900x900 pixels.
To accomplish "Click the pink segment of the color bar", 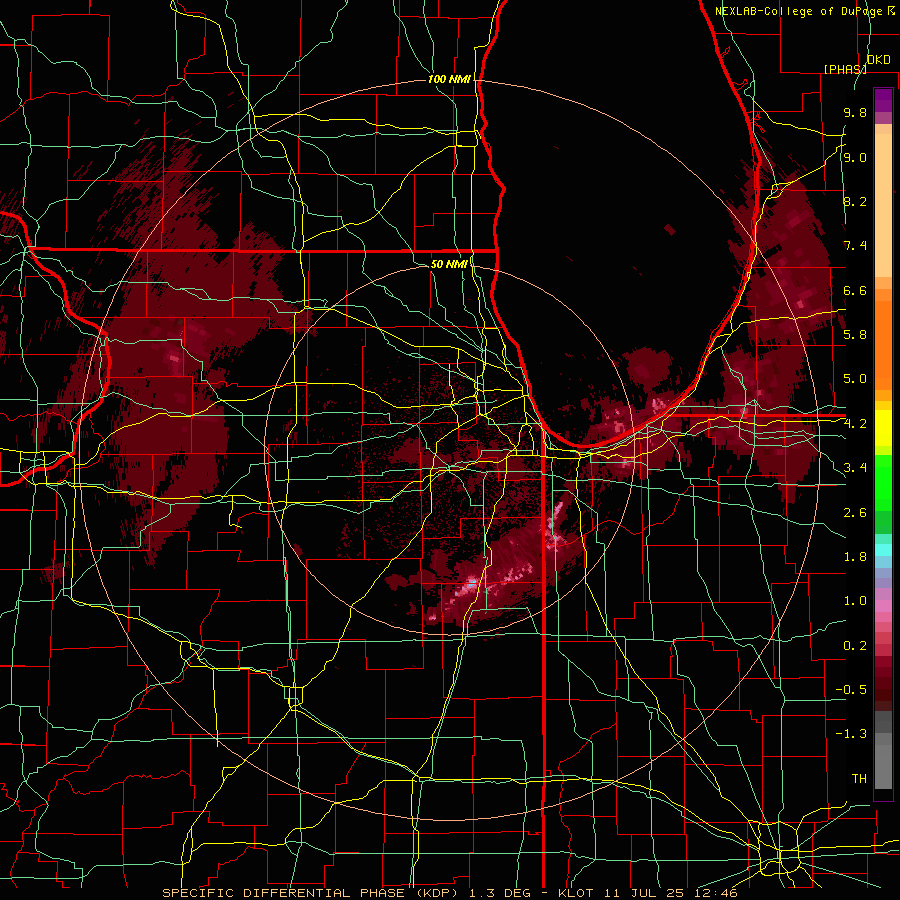I will tap(883, 606).
